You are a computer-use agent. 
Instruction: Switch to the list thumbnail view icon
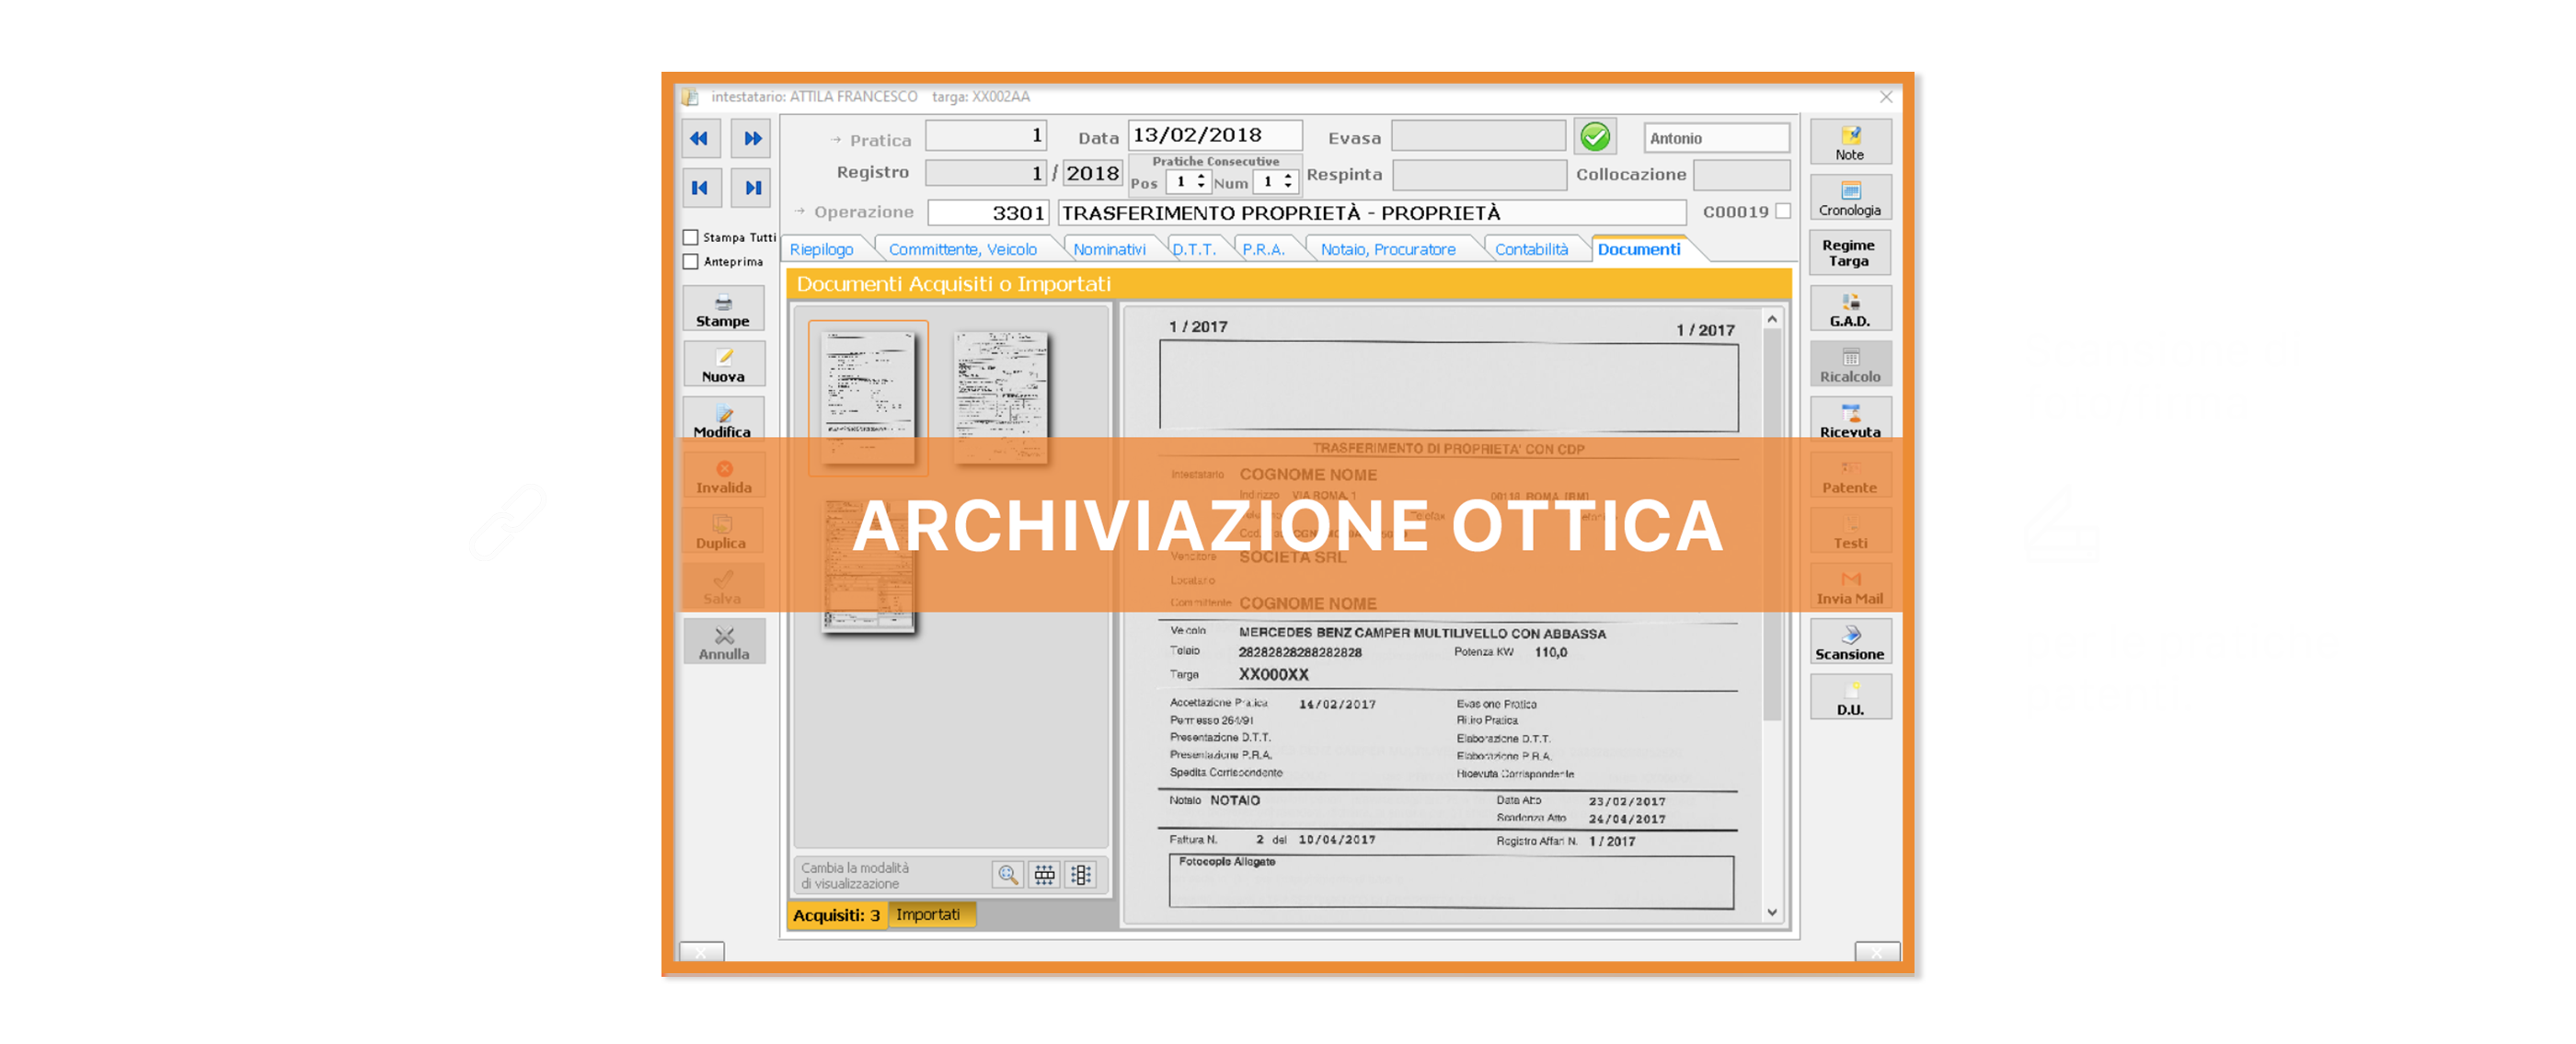coord(1081,875)
